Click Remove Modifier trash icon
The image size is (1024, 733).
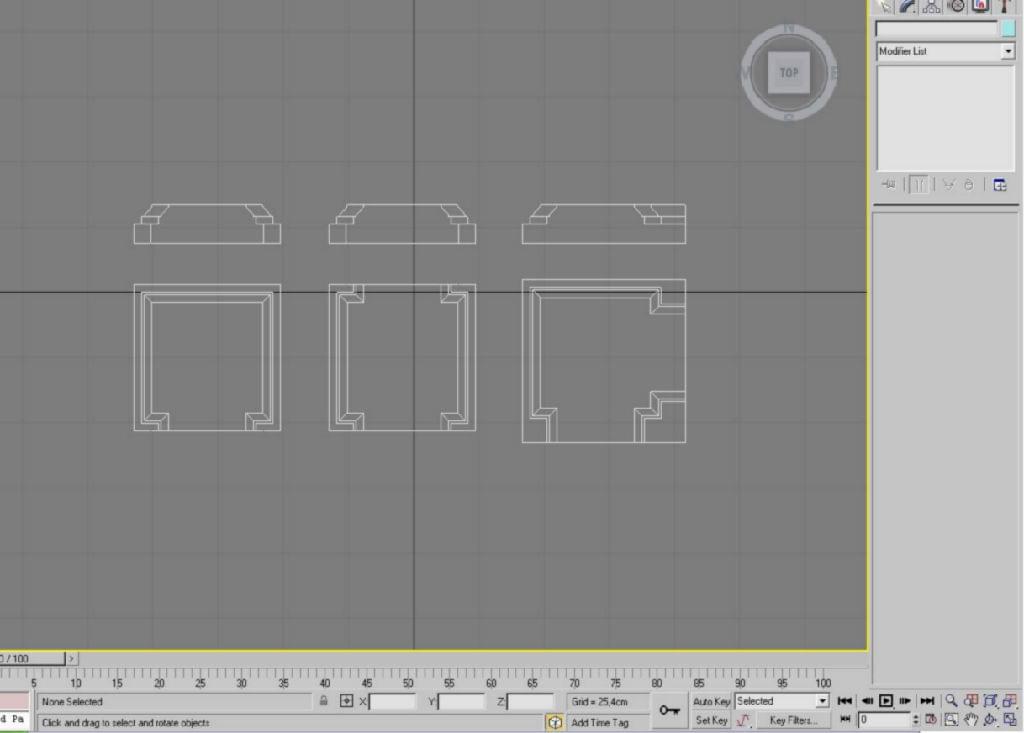click(968, 185)
